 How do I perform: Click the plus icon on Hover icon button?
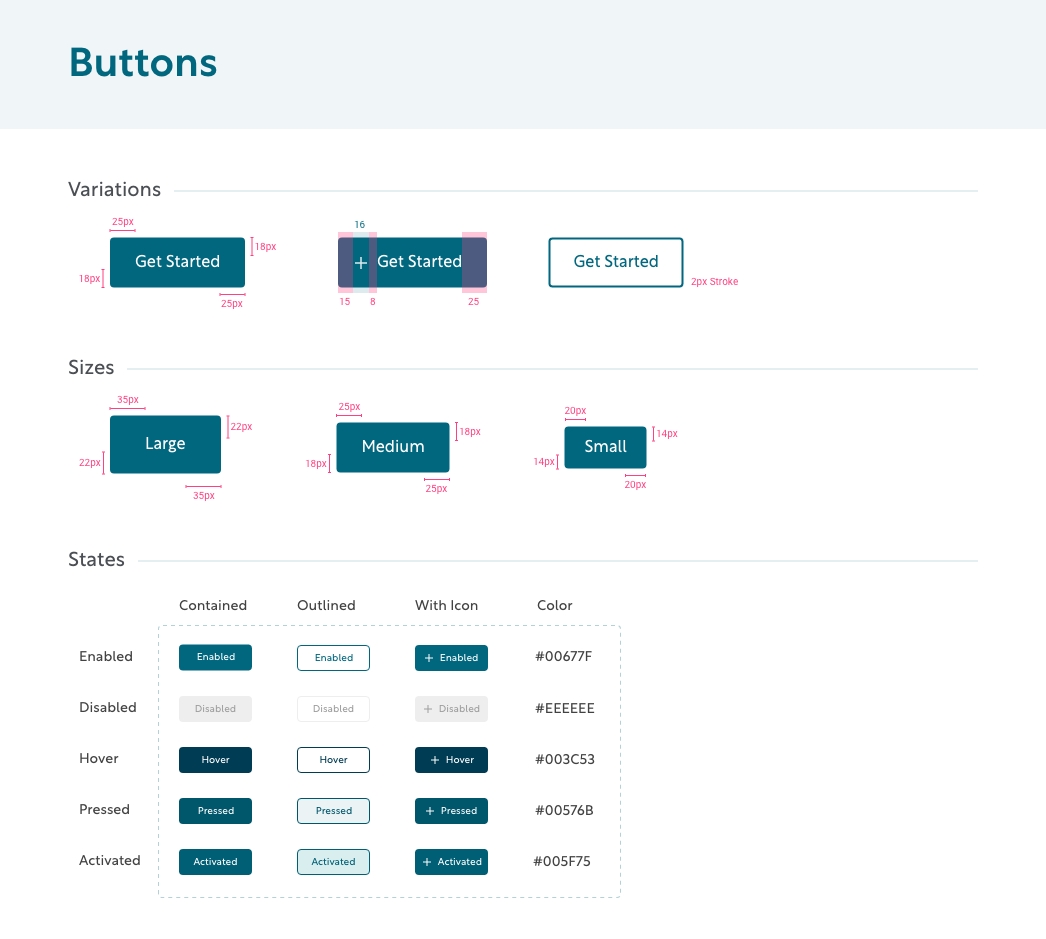(435, 760)
